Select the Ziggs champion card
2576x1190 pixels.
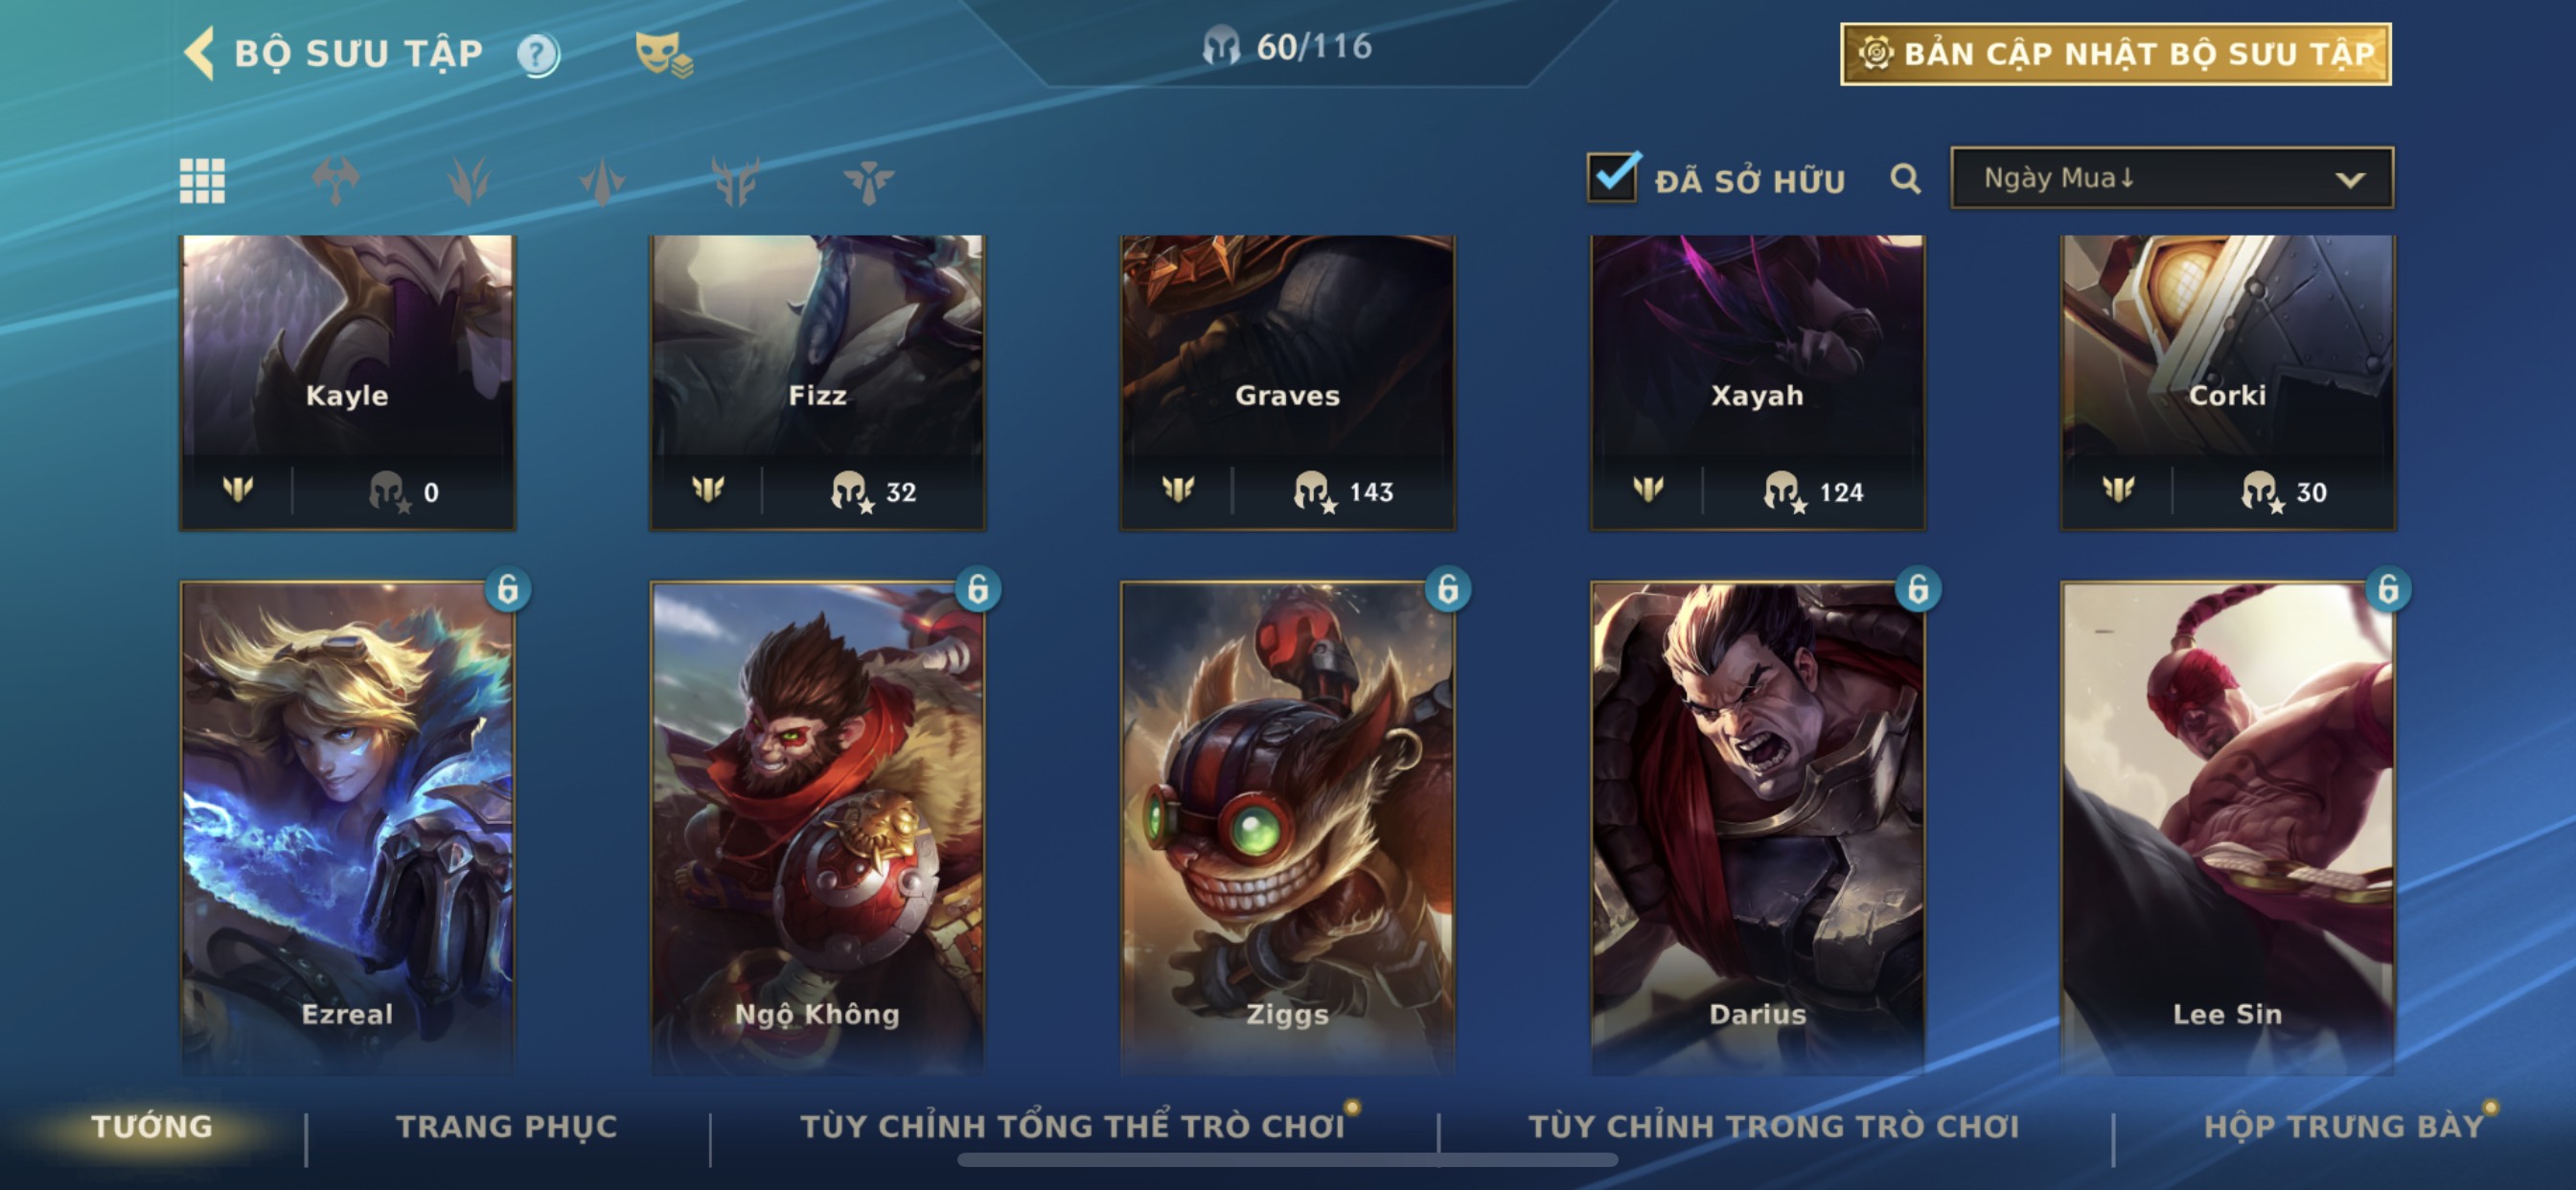click(x=1287, y=828)
